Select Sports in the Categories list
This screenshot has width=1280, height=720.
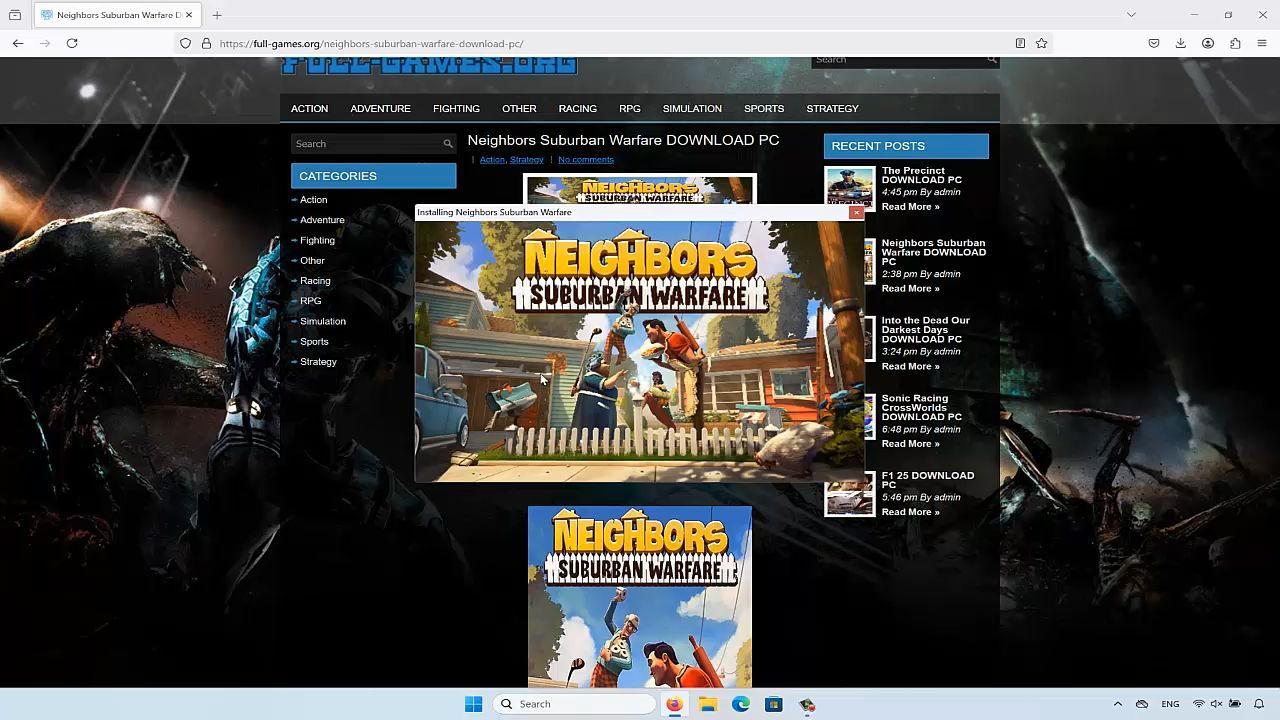[314, 341]
